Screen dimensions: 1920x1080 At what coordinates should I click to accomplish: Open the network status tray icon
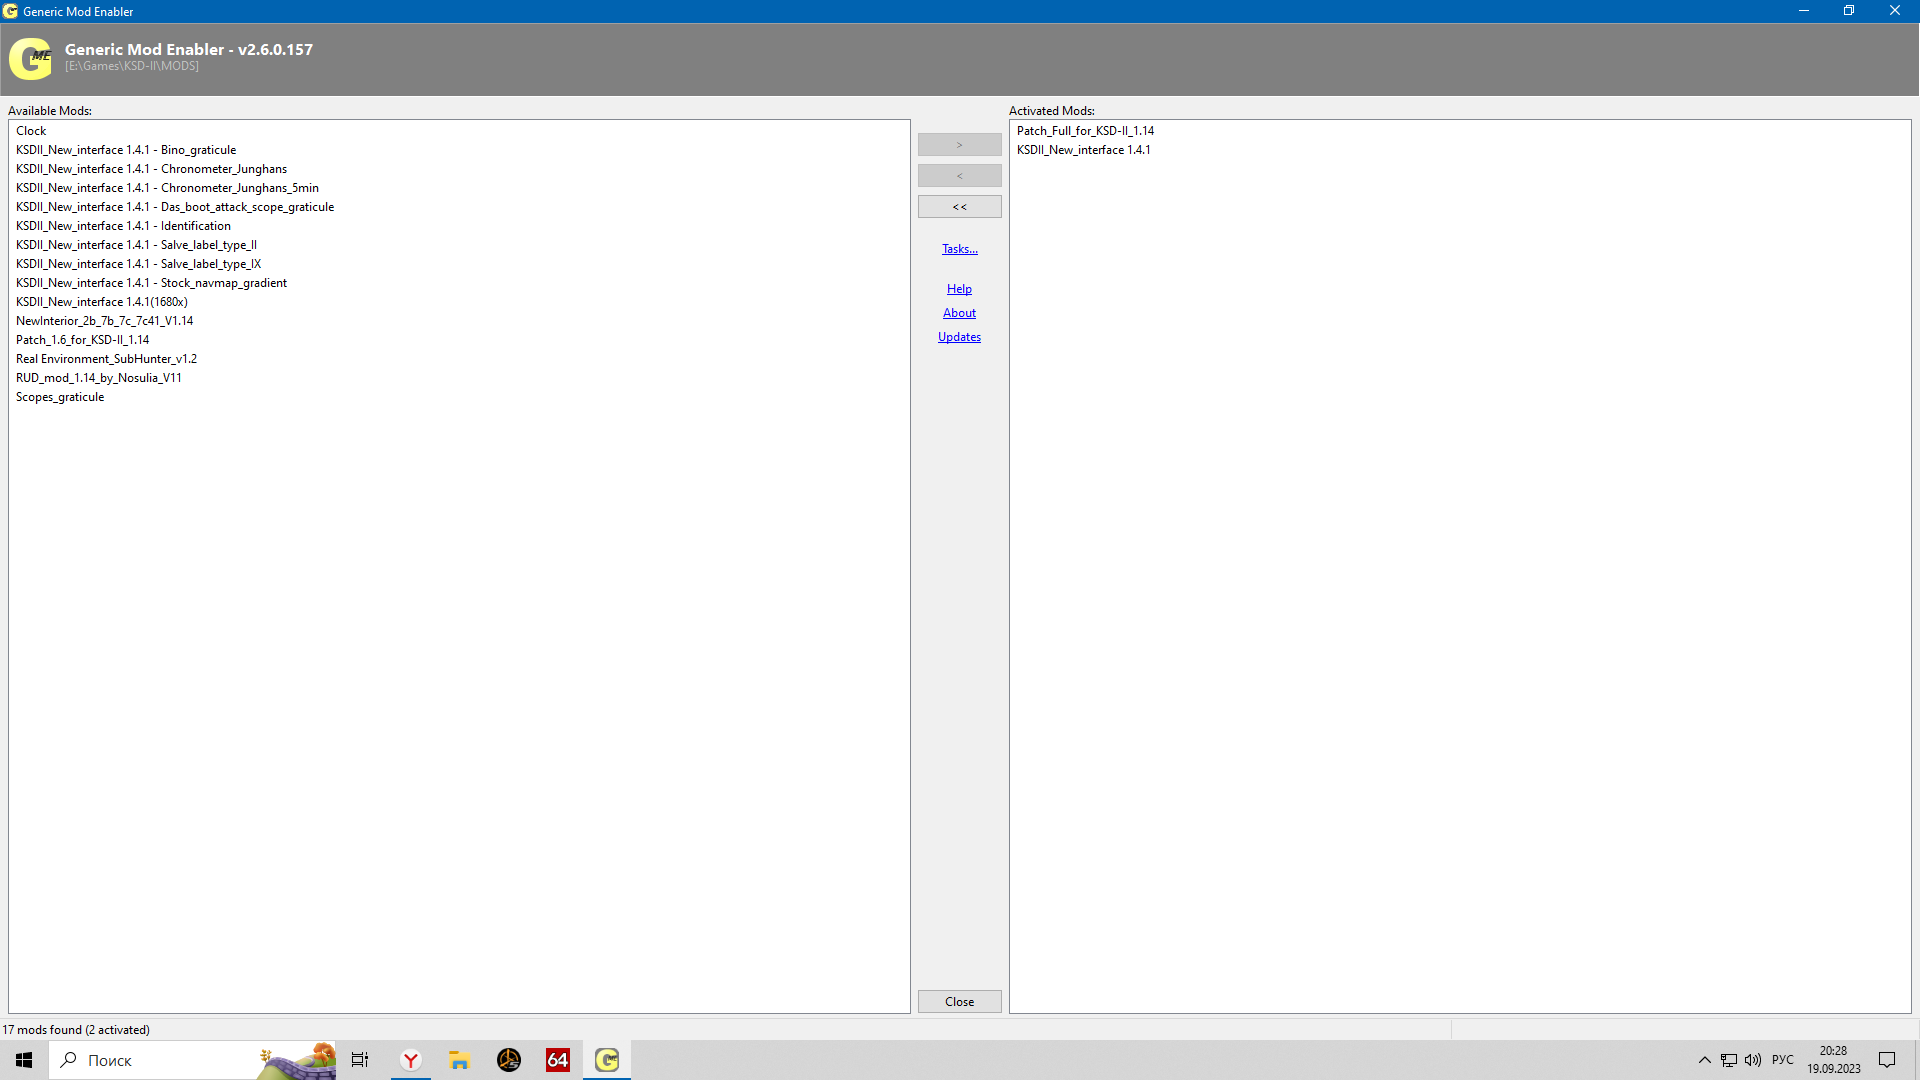(x=1729, y=1060)
